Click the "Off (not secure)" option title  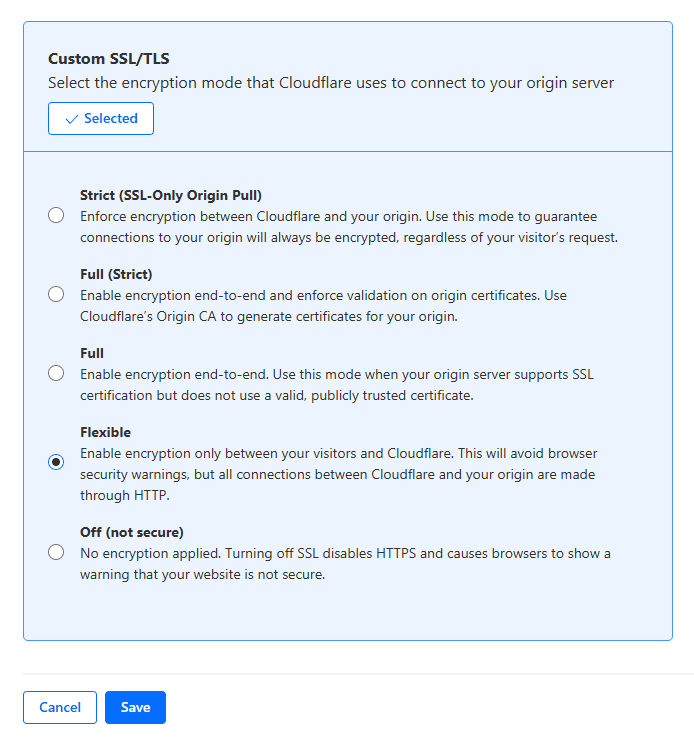131,532
